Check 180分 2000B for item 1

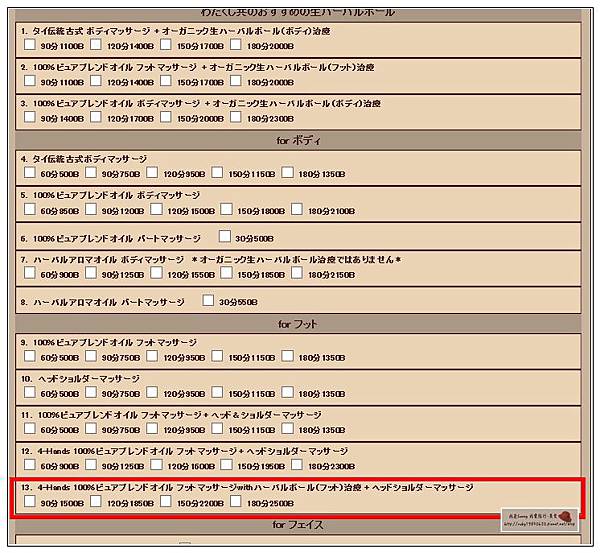point(236,45)
